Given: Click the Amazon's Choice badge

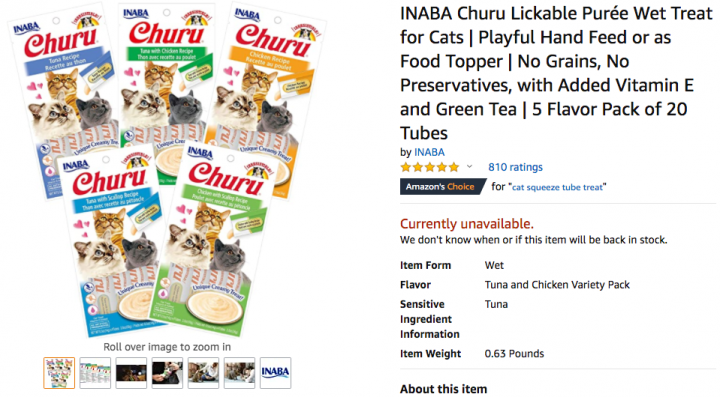Looking at the screenshot, I should (x=443, y=187).
